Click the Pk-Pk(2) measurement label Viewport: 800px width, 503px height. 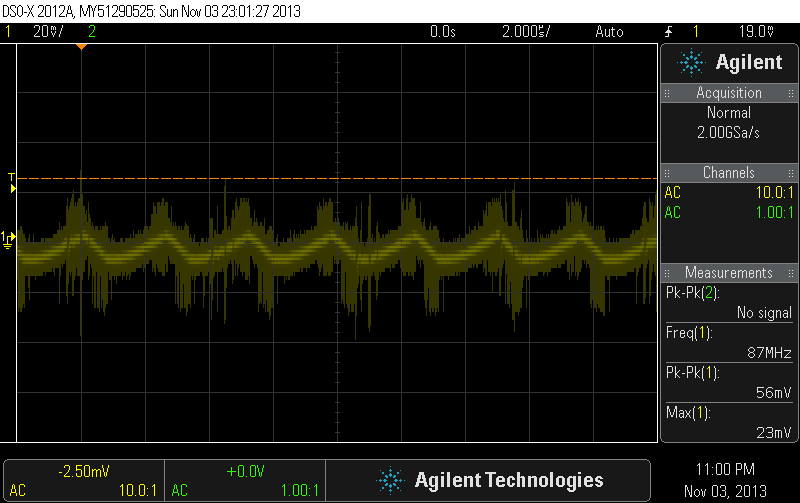coord(692,293)
